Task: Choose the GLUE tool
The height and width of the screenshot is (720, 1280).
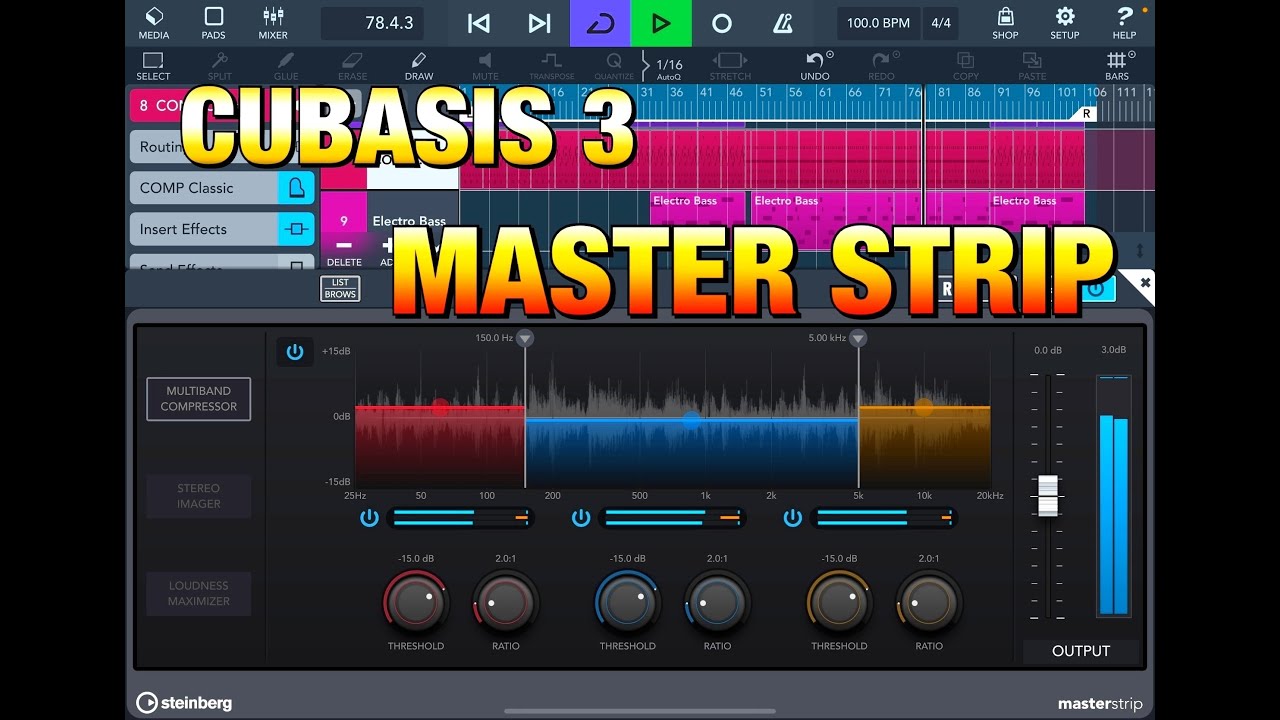Action: 286,66
